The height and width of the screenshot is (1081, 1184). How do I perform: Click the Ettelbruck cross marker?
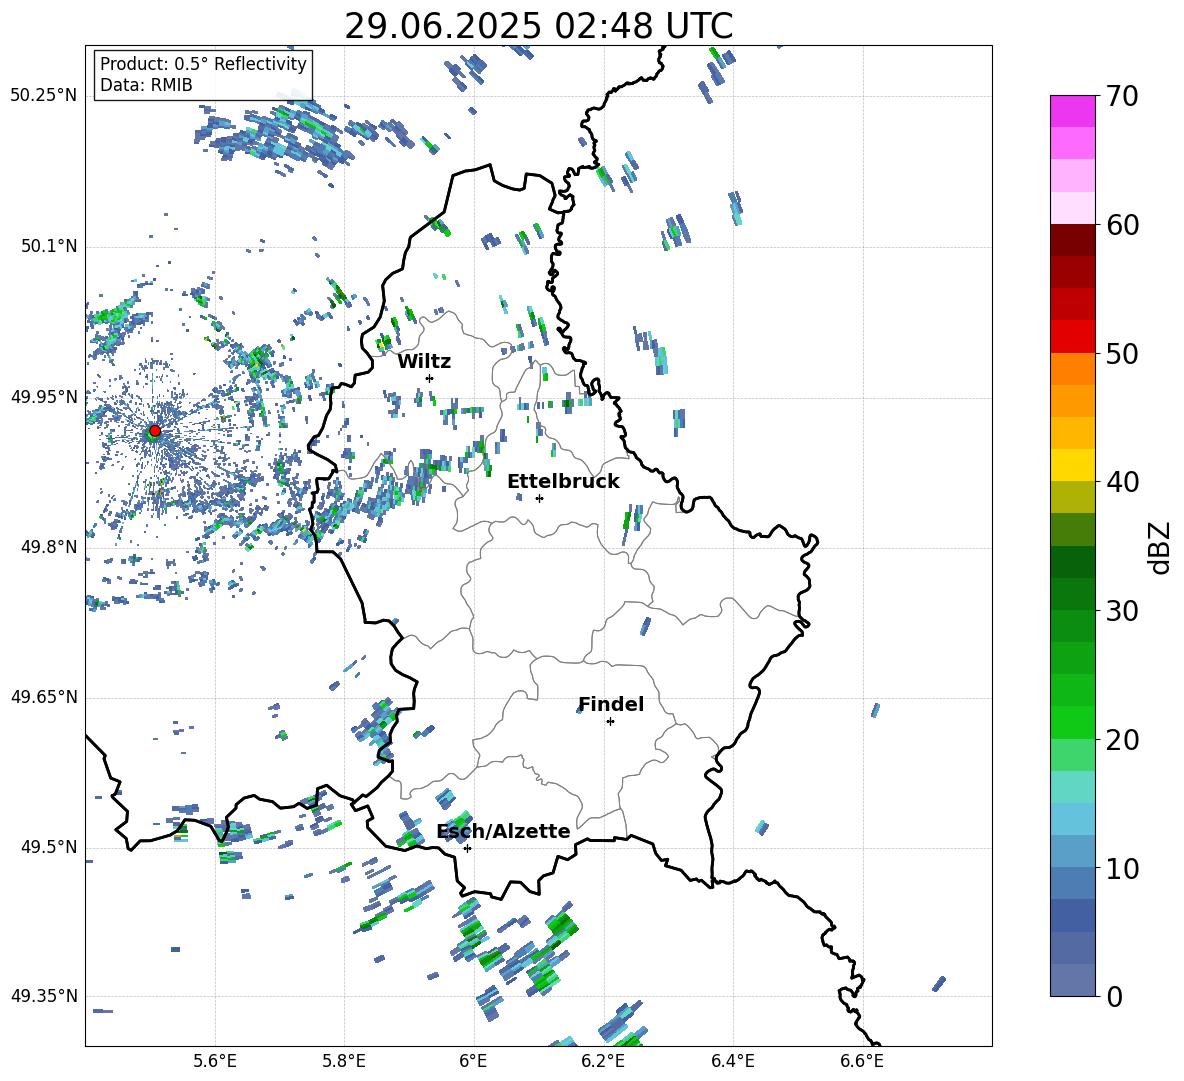coord(539,498)
